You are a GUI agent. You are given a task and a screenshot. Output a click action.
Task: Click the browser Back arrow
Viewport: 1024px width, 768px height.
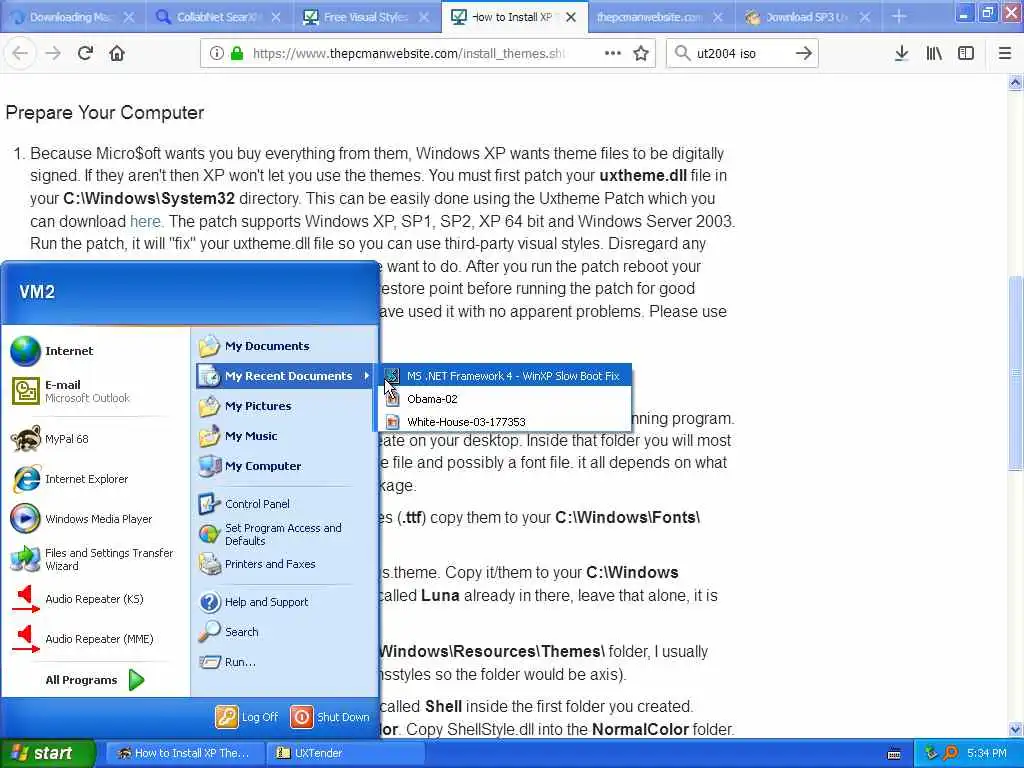click(20, 53)
